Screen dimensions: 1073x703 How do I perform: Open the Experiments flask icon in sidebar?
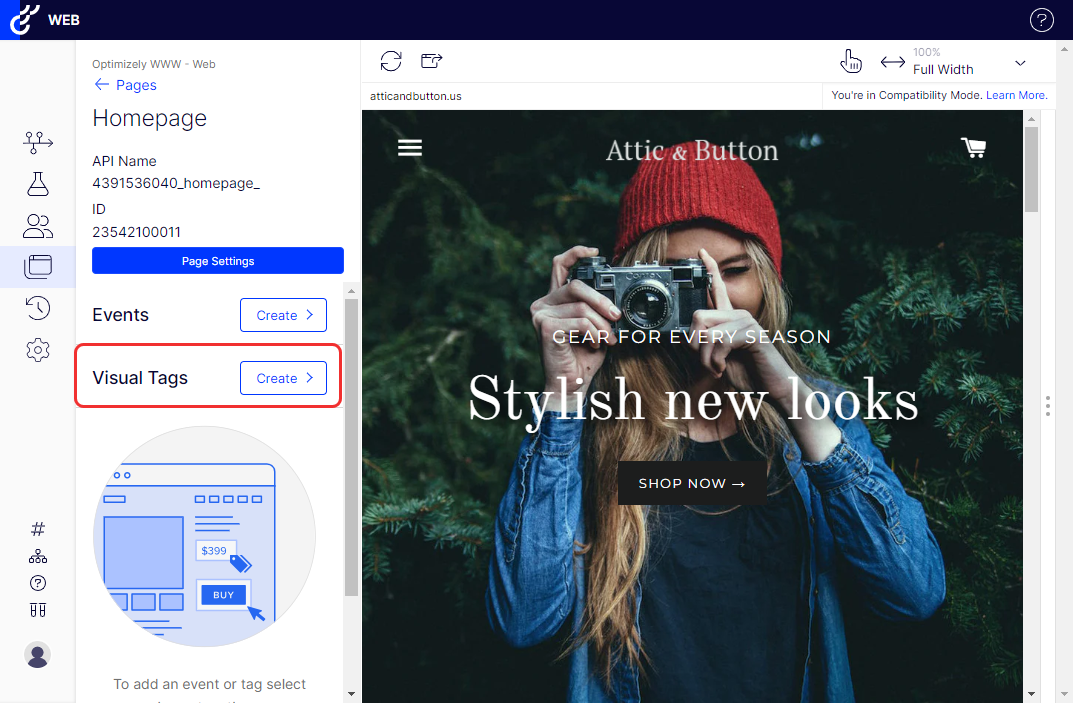point(38,184)
